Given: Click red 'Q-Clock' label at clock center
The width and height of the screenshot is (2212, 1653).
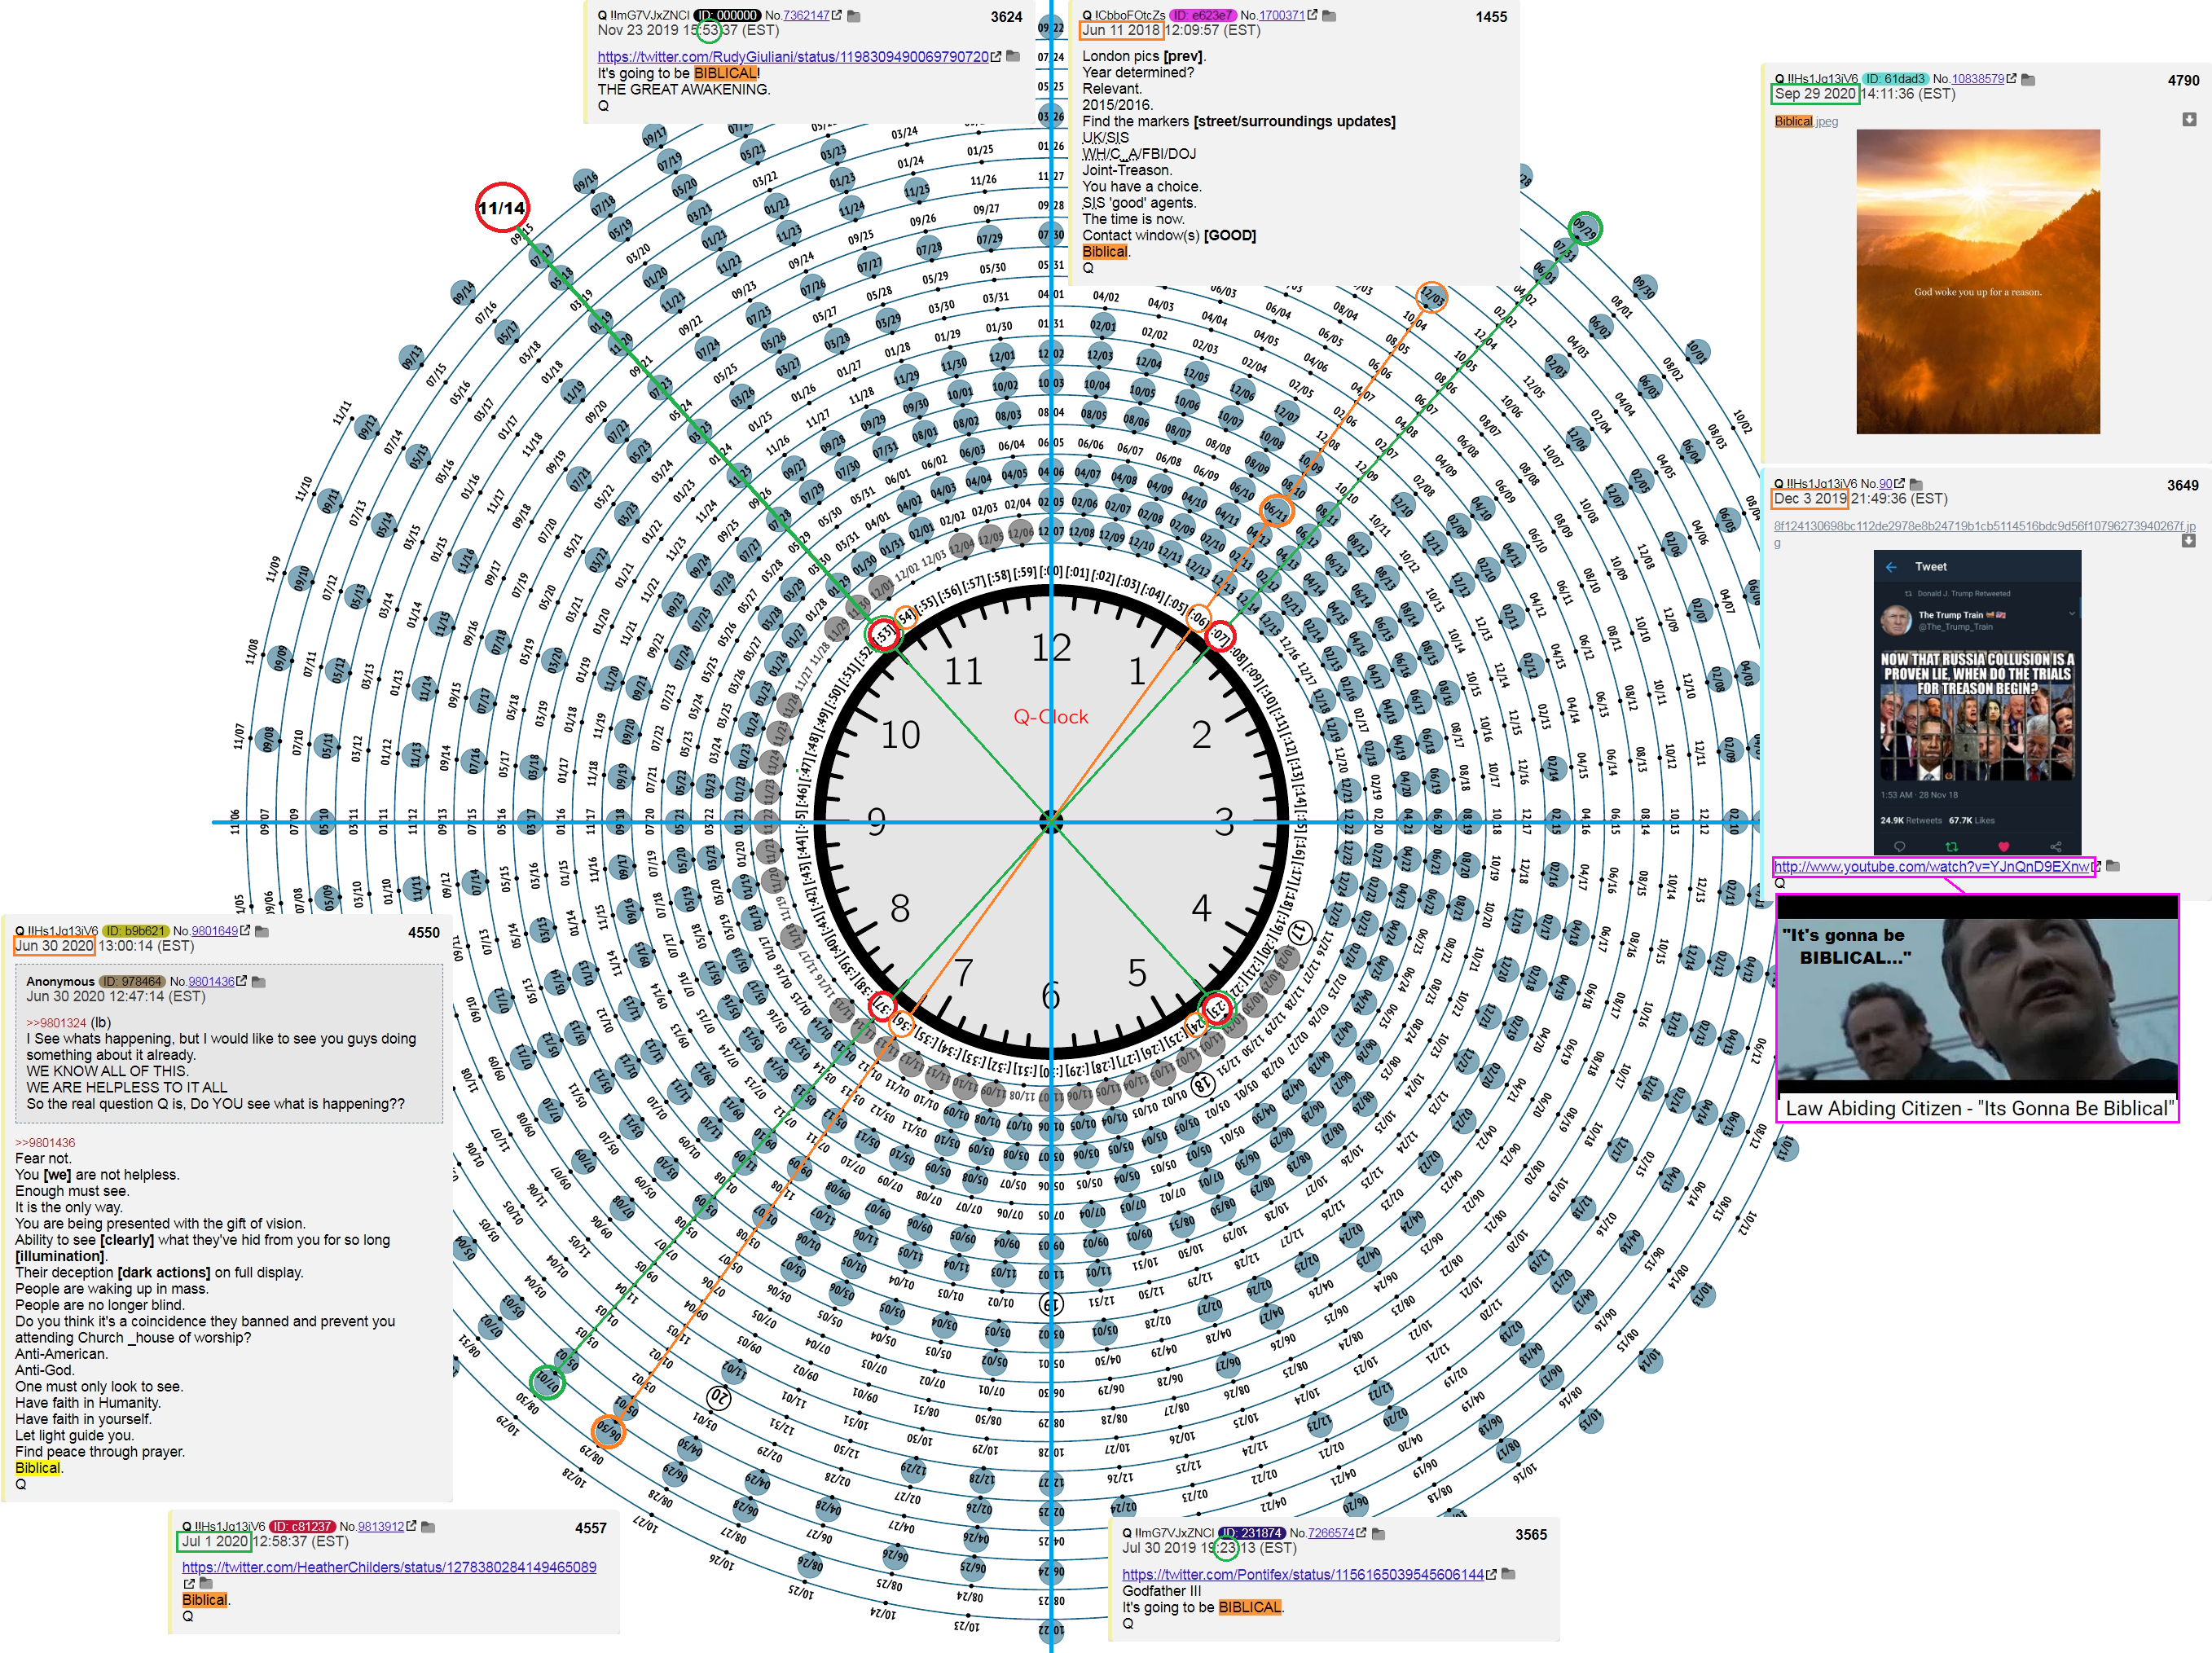Looking at the screenshot, I should (x=1051, y=716).
